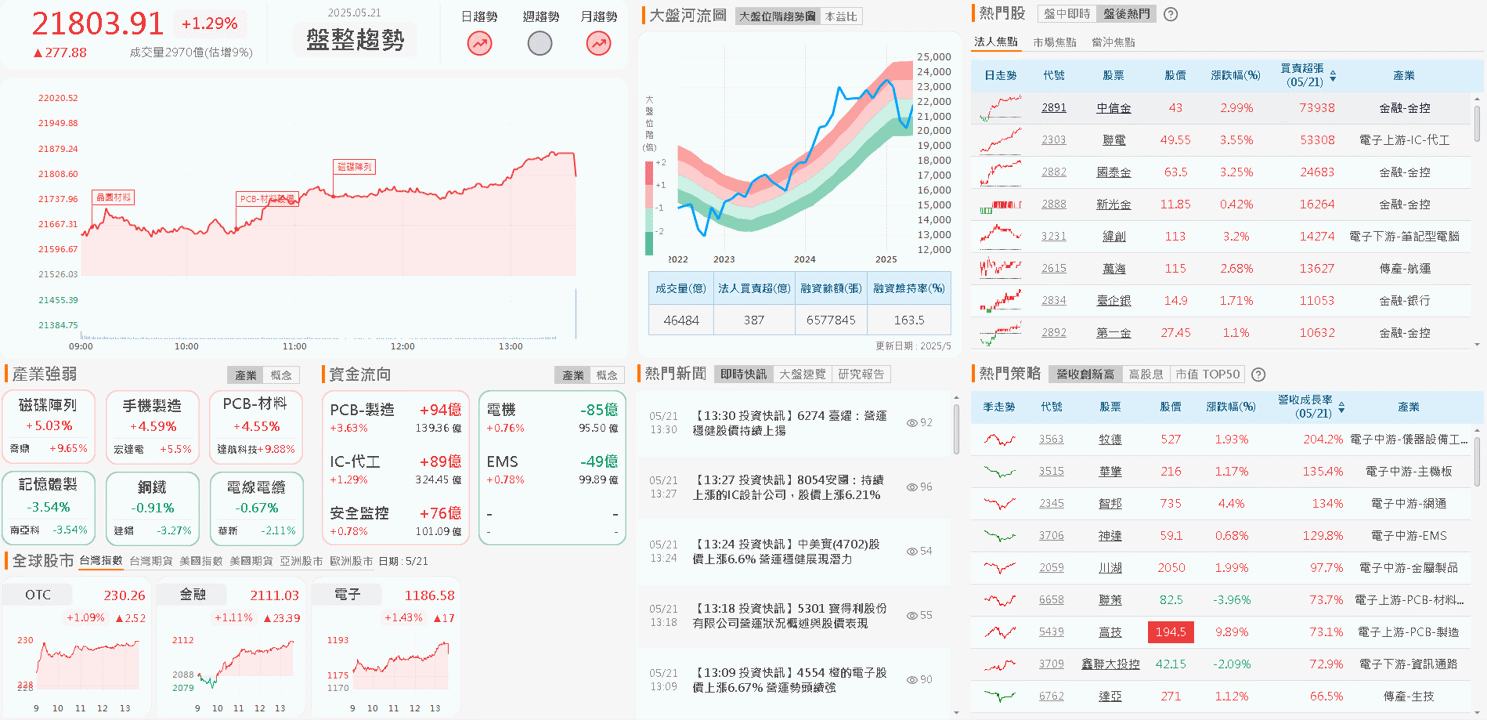
Task: Select 大盤位階趨勢圖 in the river chart
Action: [776, 16]
